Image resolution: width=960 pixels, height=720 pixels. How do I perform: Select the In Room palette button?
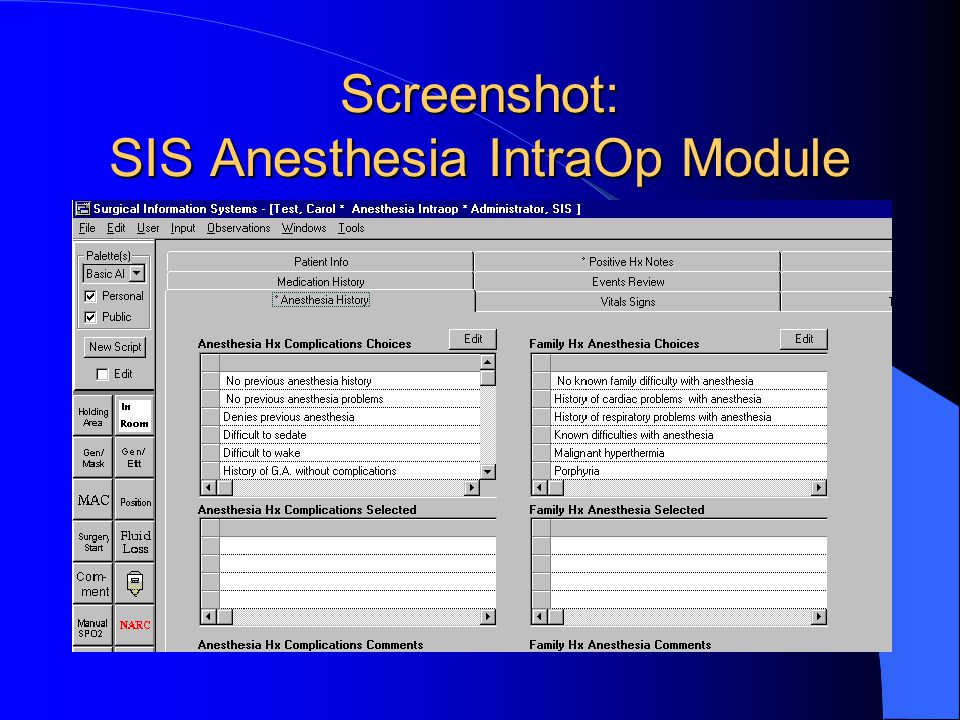click(x=134, y=415)
